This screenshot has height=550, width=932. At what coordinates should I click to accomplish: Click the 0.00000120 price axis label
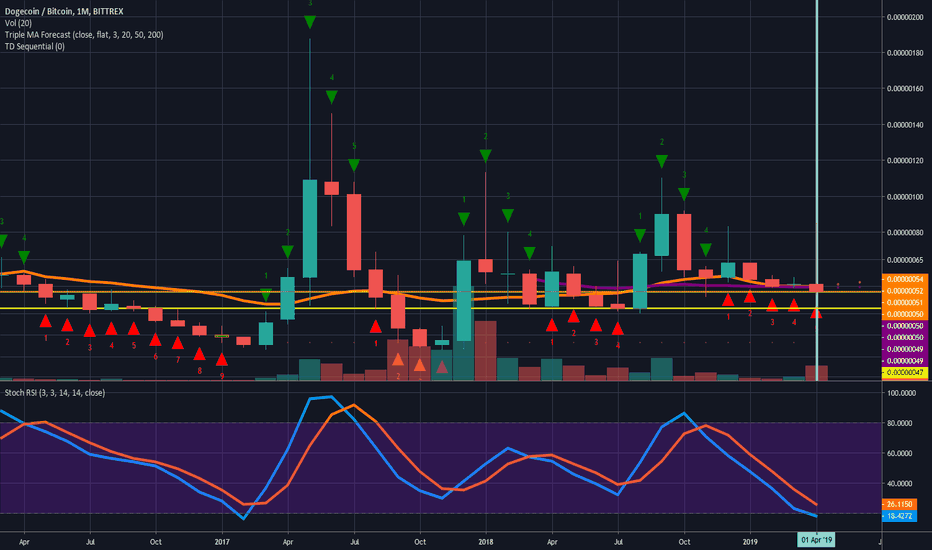point(905,161)
